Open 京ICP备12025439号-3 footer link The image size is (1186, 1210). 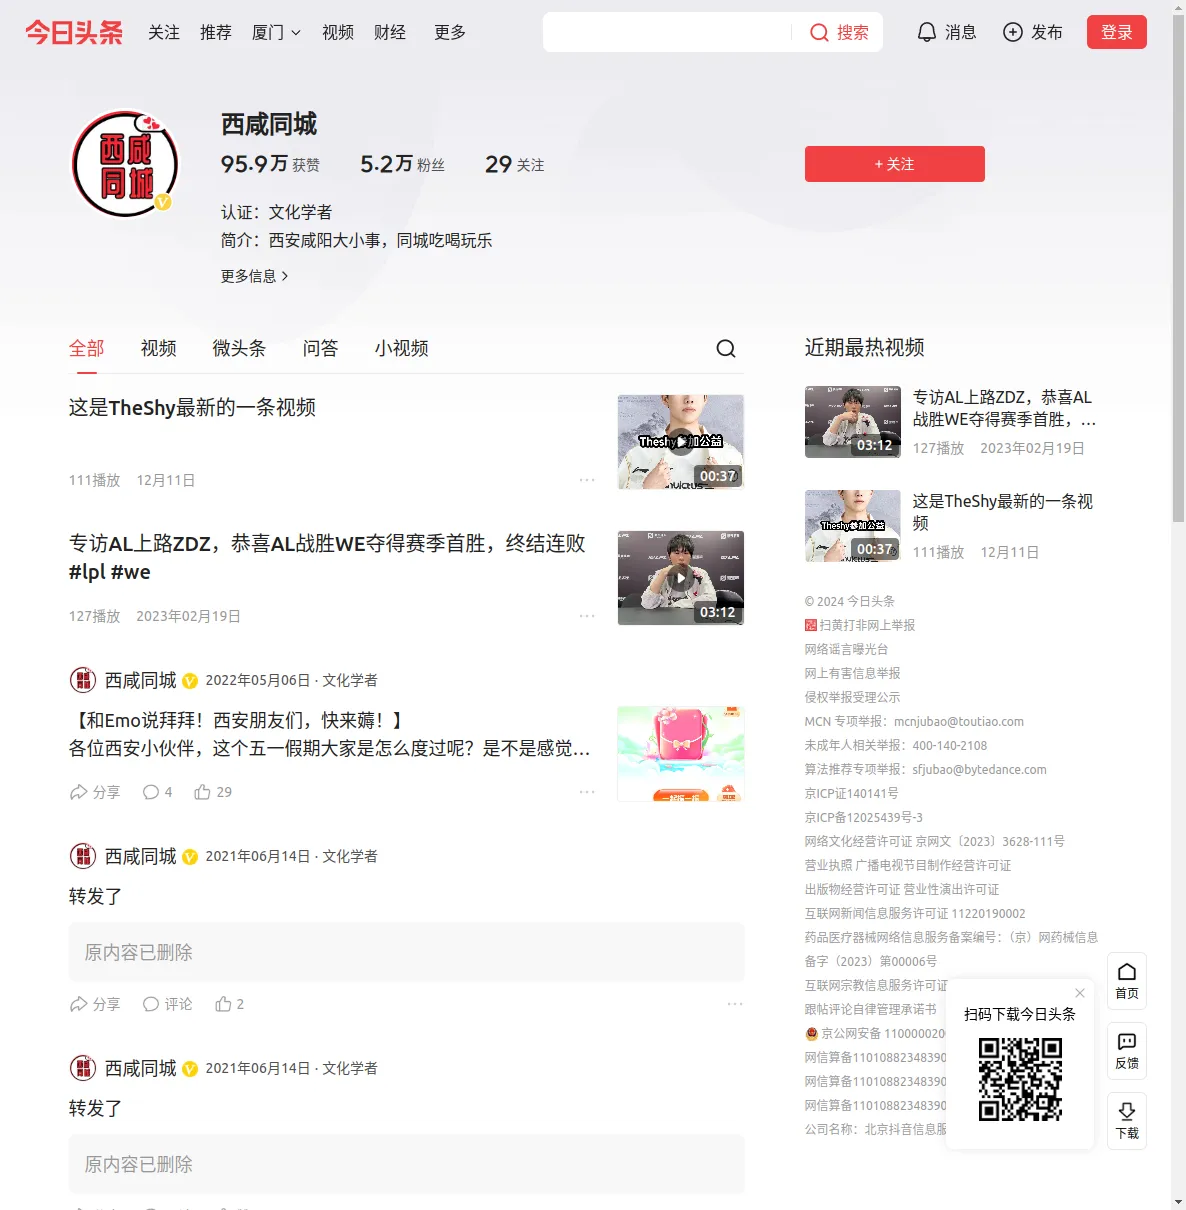pos(864,817)
